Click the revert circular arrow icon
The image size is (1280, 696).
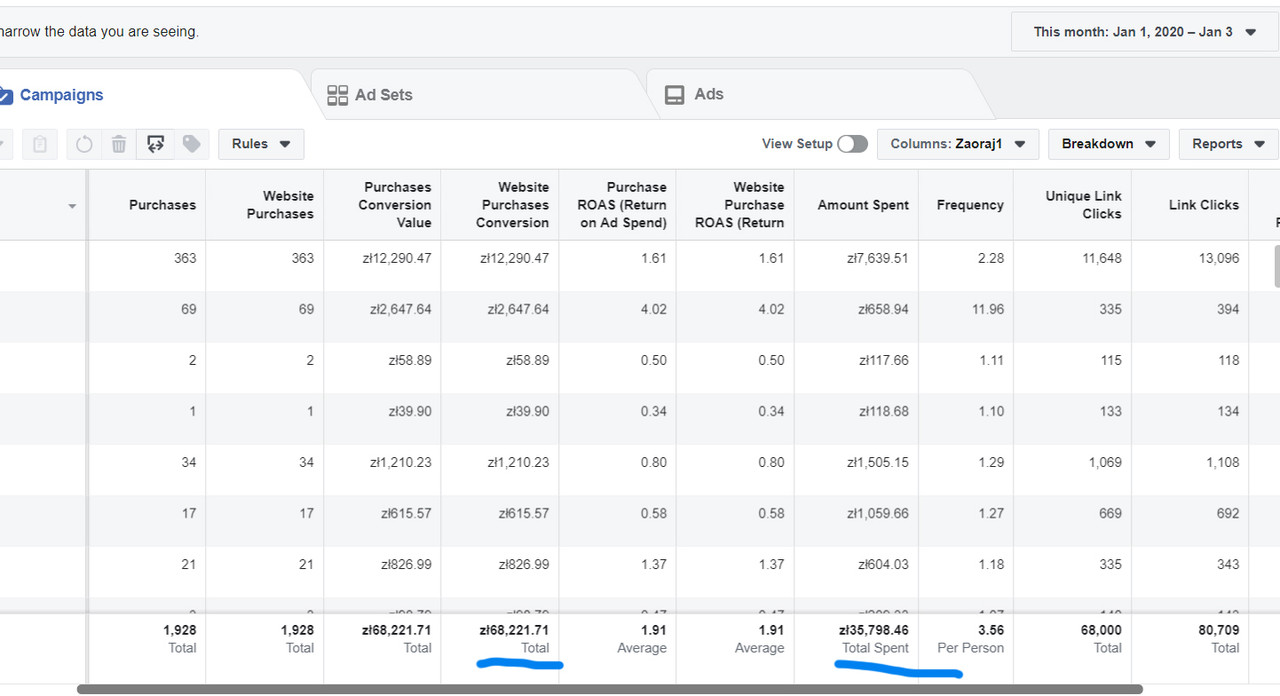click(84, 144)
